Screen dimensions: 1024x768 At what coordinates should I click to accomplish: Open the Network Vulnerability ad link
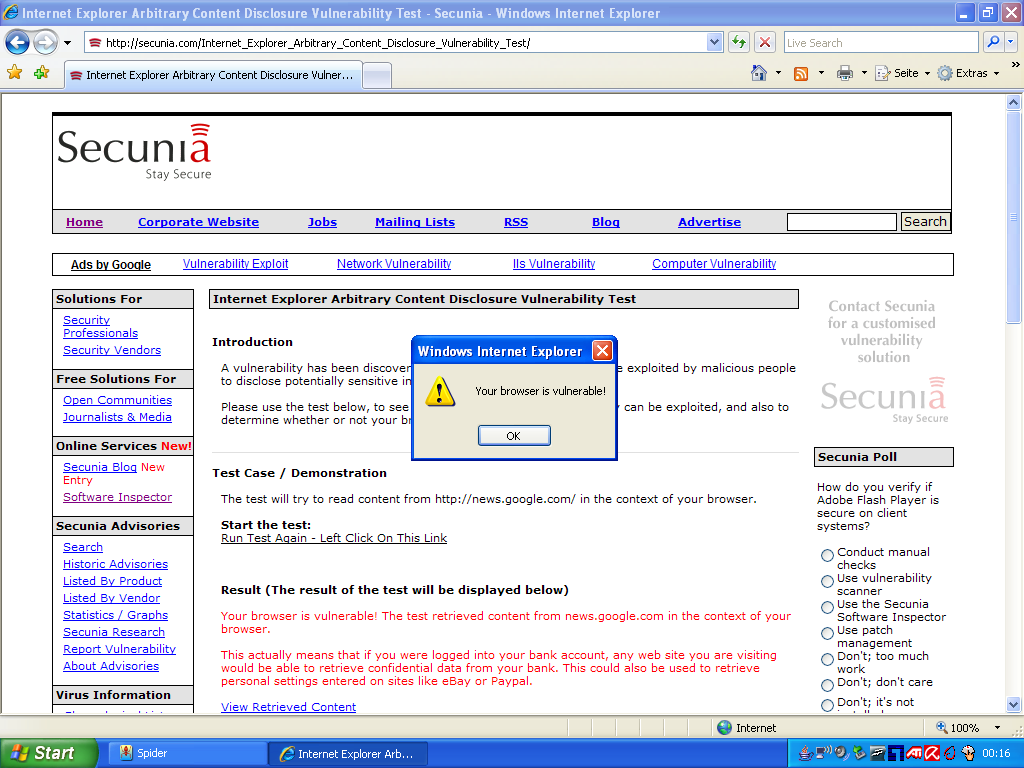tap(394, 264)
